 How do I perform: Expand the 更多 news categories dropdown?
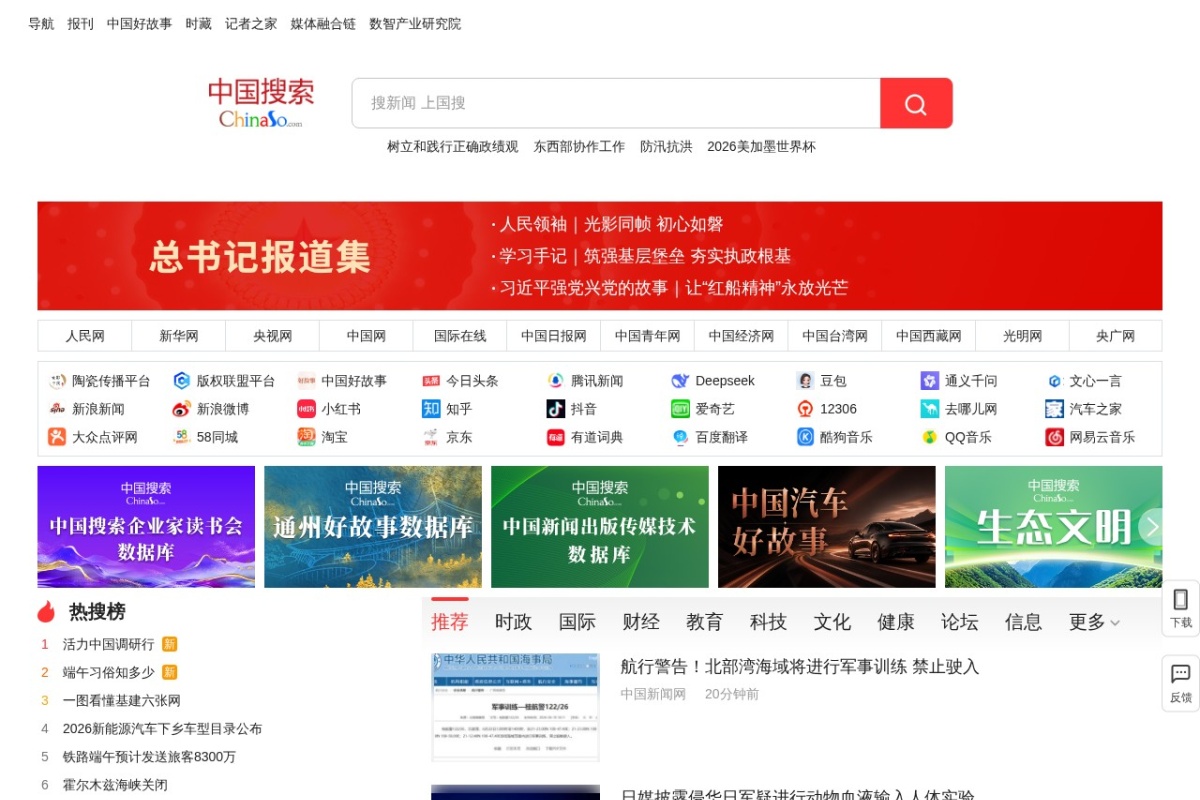pos(1094,622)
